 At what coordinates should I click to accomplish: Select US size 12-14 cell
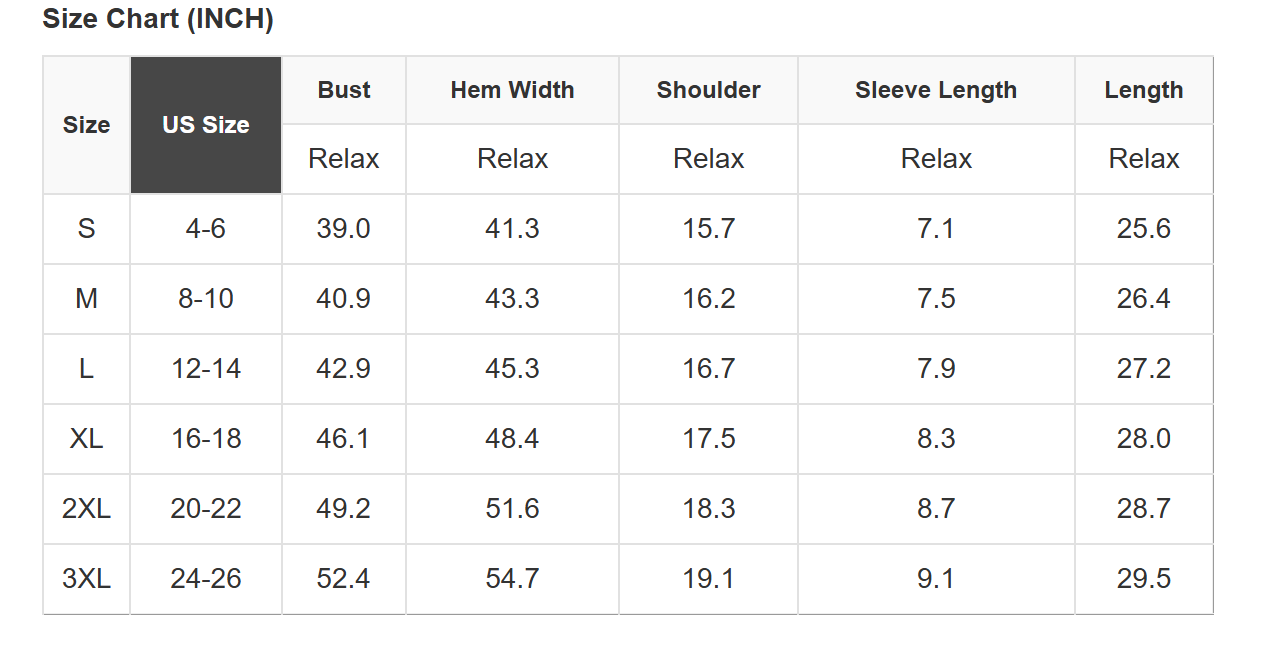(x=206, y=369)
